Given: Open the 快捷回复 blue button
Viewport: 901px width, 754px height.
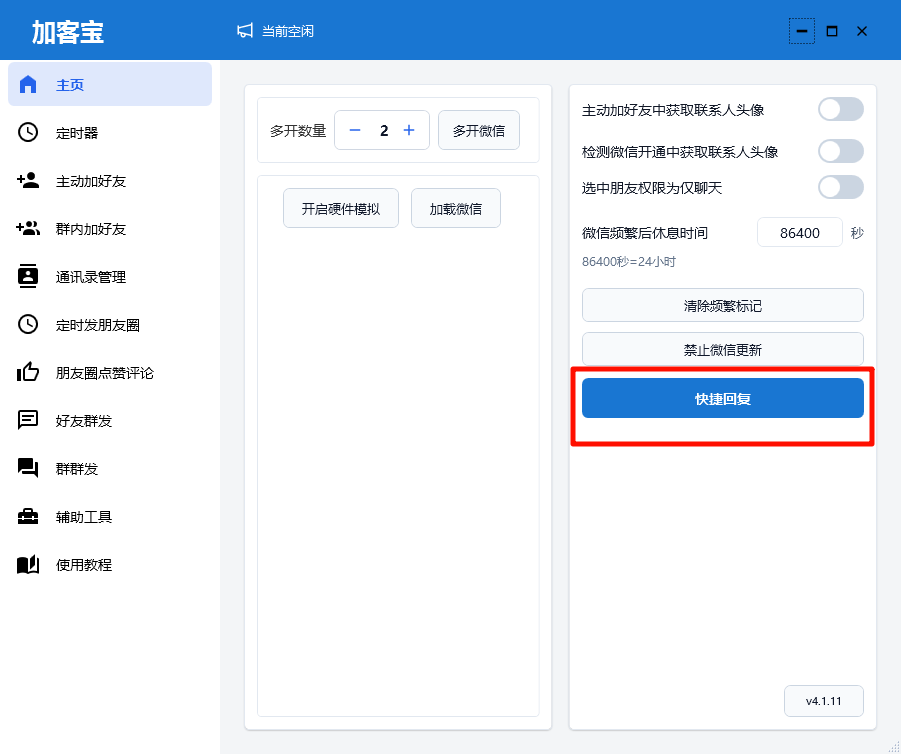Looking at the screenshot, I should coord(722,398).
